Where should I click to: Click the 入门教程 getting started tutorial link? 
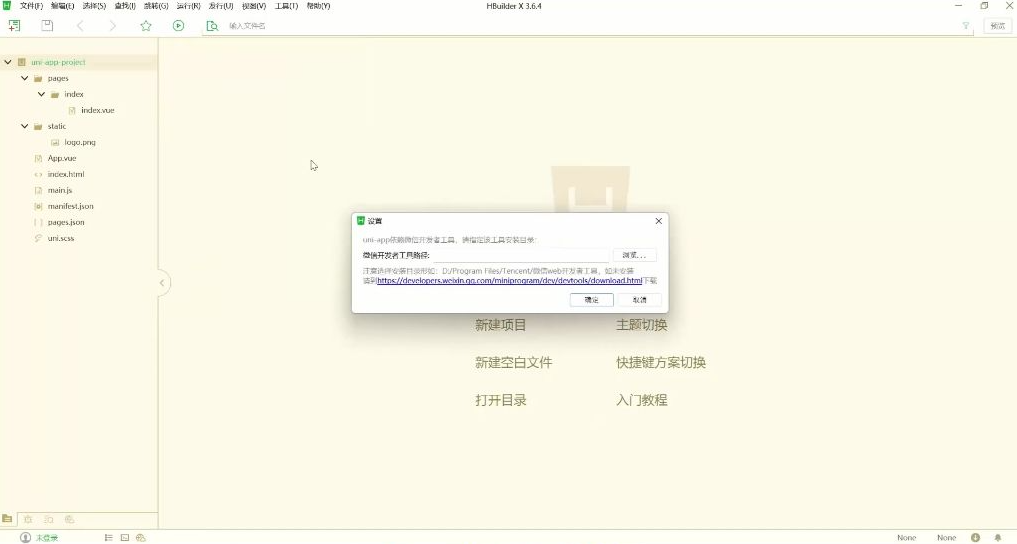pyautogui.click(x=641, y=400)
